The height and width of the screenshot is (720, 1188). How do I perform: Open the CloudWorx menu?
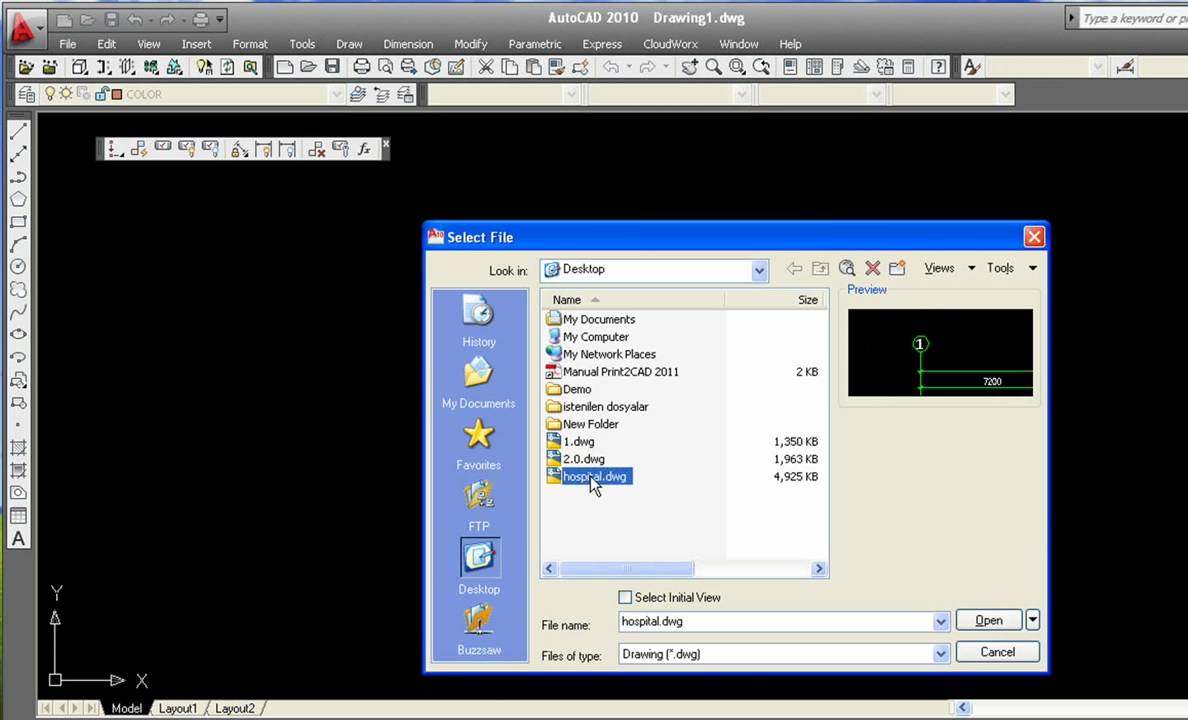671,44
